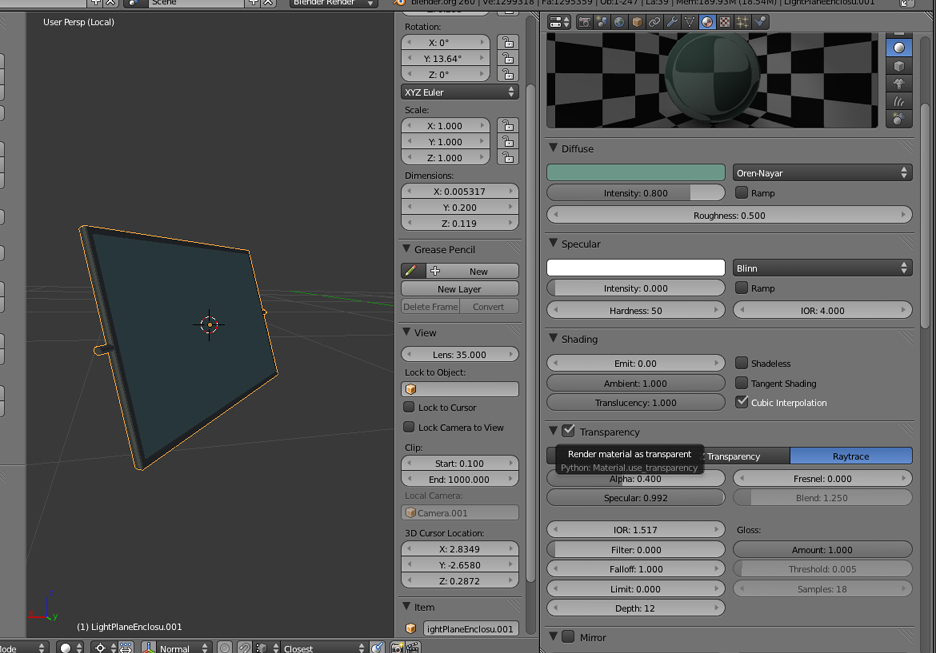Click item name LightPlaneEnclosu.001 field
This screenshot has width=936, height=653.
pos(470,629)
